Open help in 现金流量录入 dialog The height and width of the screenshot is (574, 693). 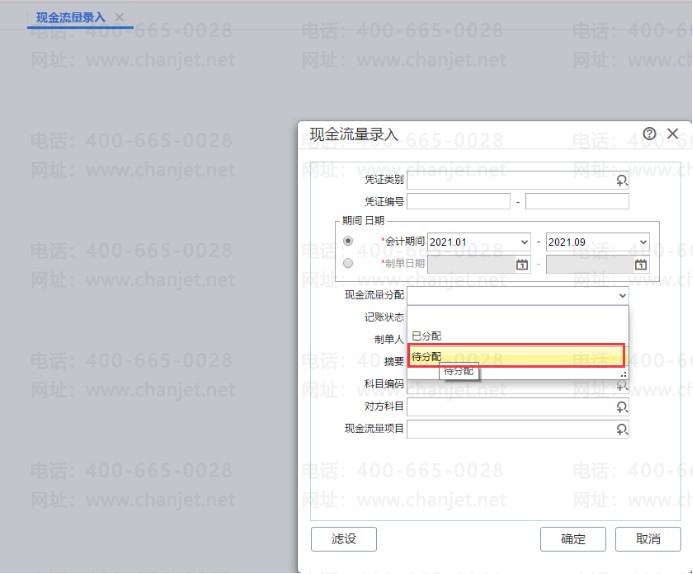pyautogui.click(x=649, y=133)
